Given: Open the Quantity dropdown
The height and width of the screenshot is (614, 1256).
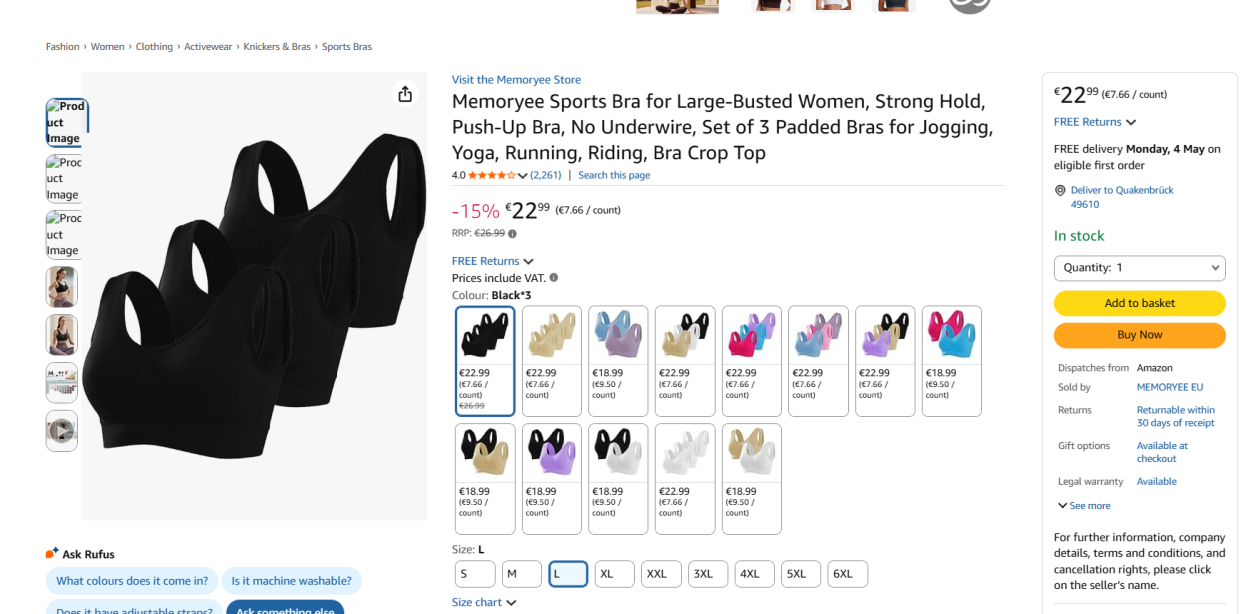Looking at the screenshot, I should pos(1139,268).
